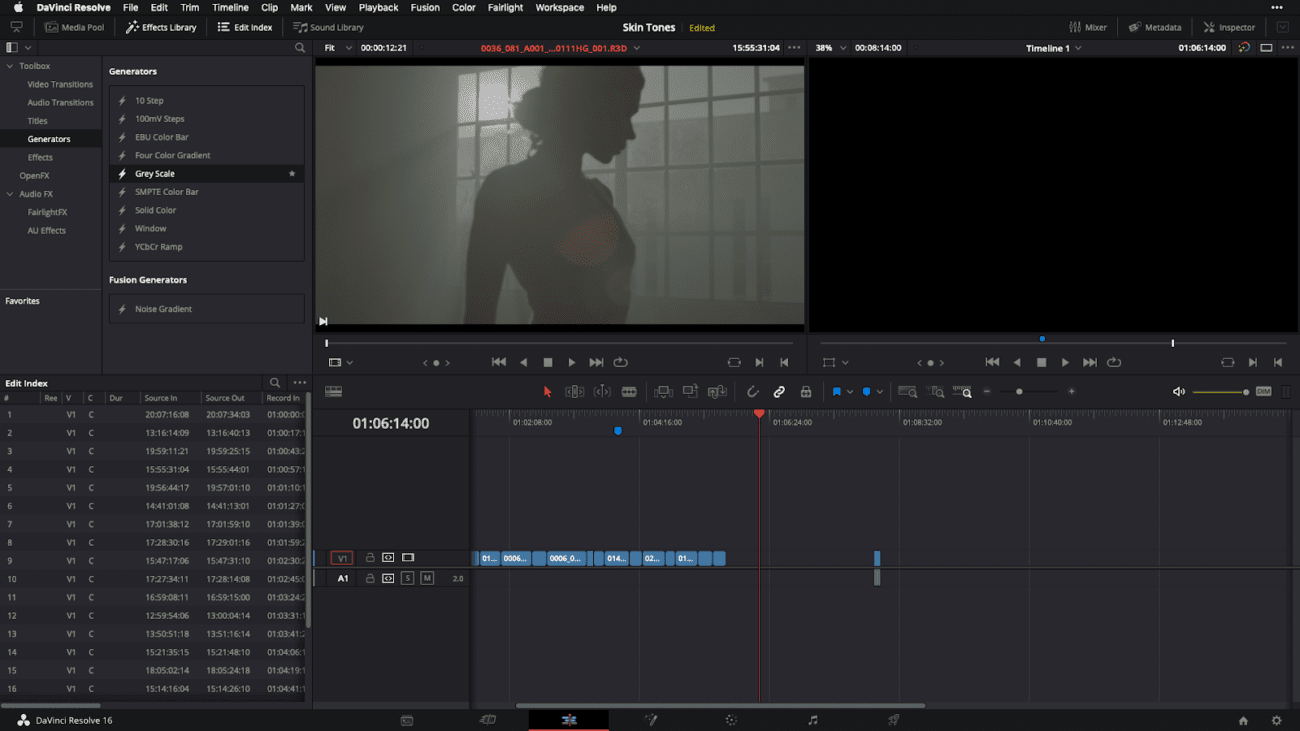The width and height of the screenshot is (1300, 731).
Task: Mute the A1 audio track
Action: pos(425,578)
